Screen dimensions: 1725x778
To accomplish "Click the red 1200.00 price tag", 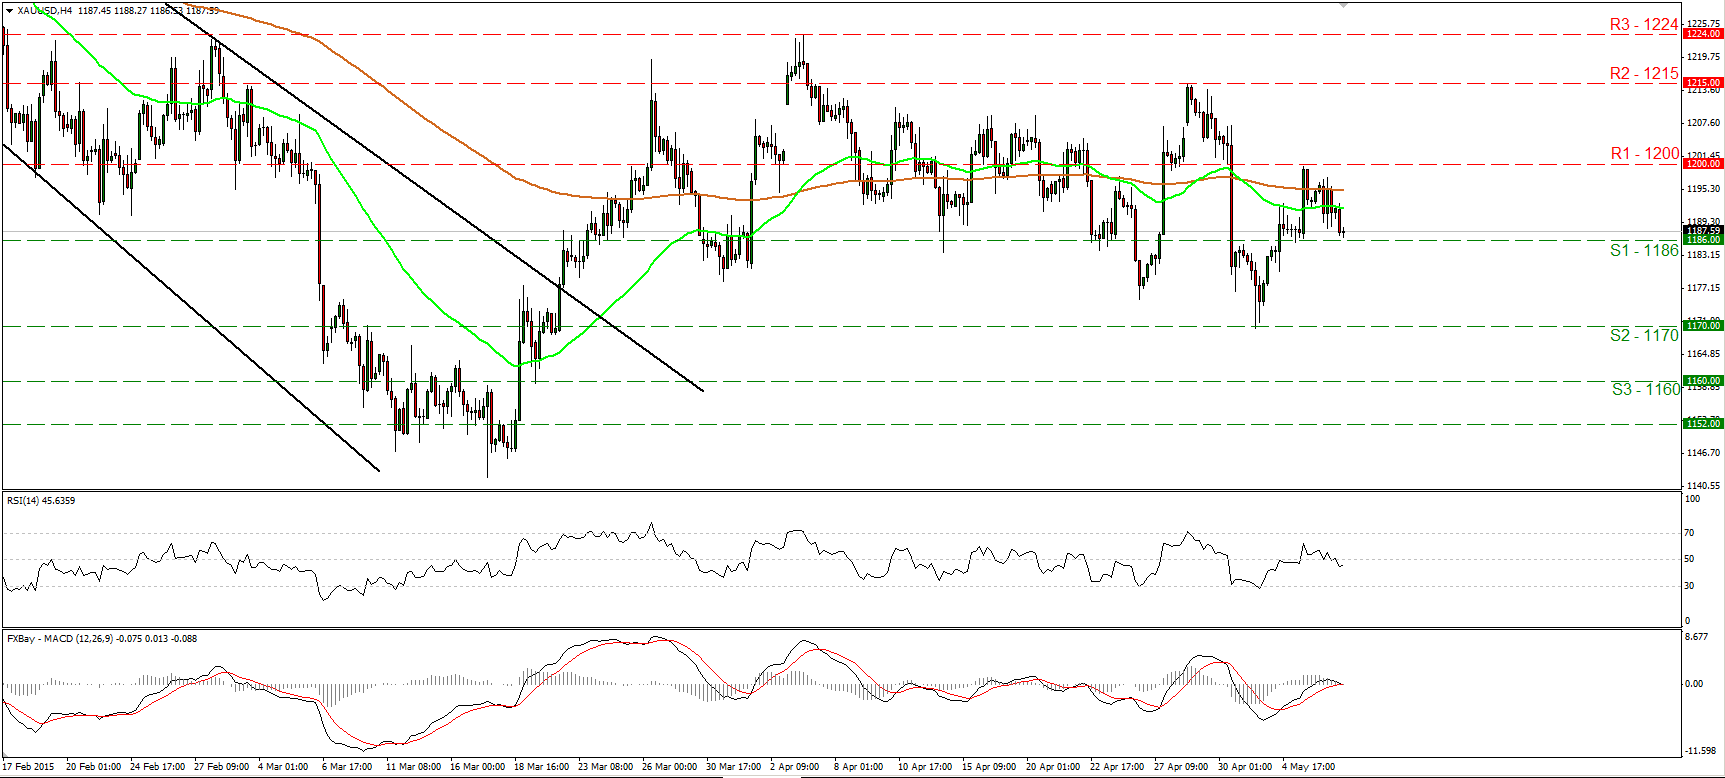I will click(x=1704, y=164).
